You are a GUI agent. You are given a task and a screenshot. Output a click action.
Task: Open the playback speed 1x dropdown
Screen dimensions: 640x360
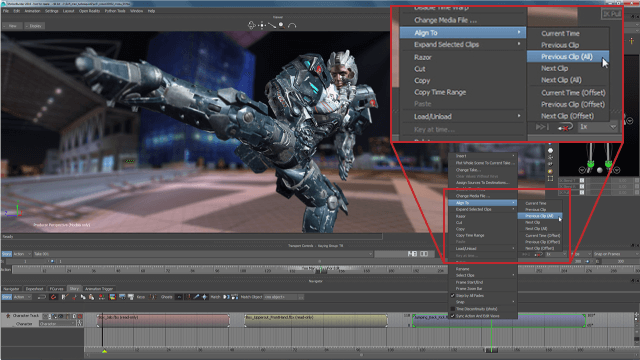point(557,254)
